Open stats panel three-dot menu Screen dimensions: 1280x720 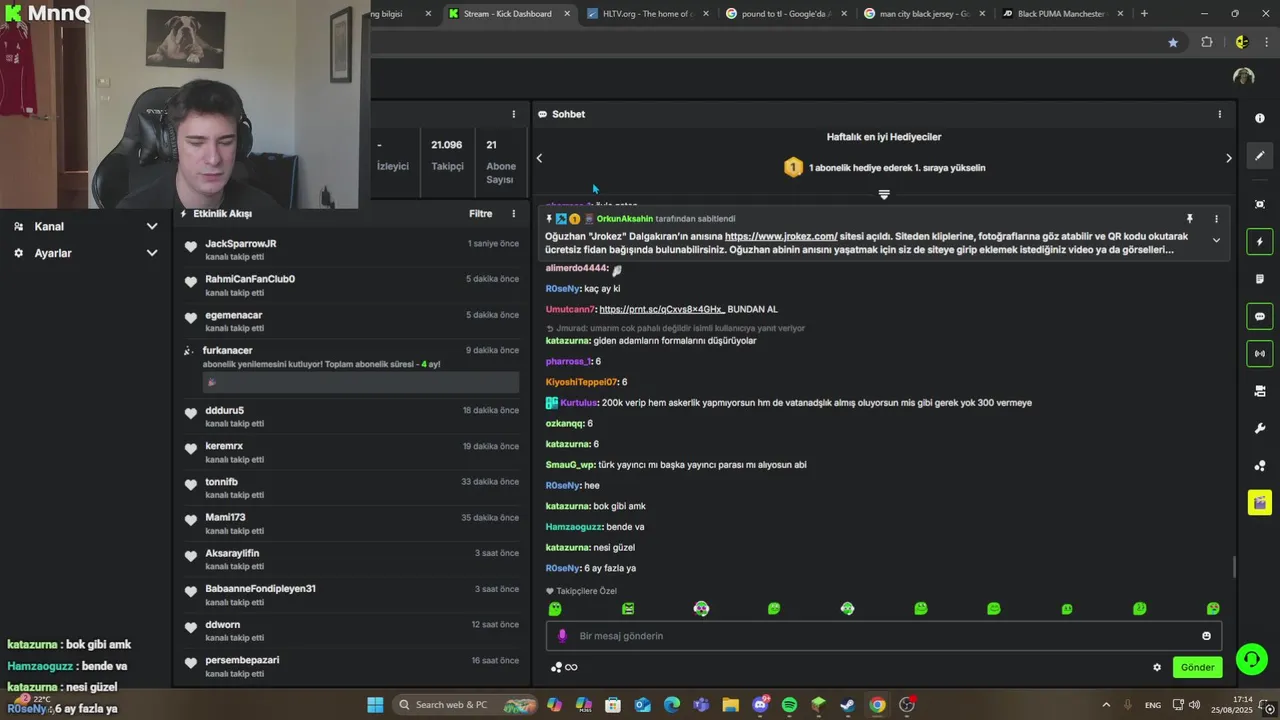point(514,114)
